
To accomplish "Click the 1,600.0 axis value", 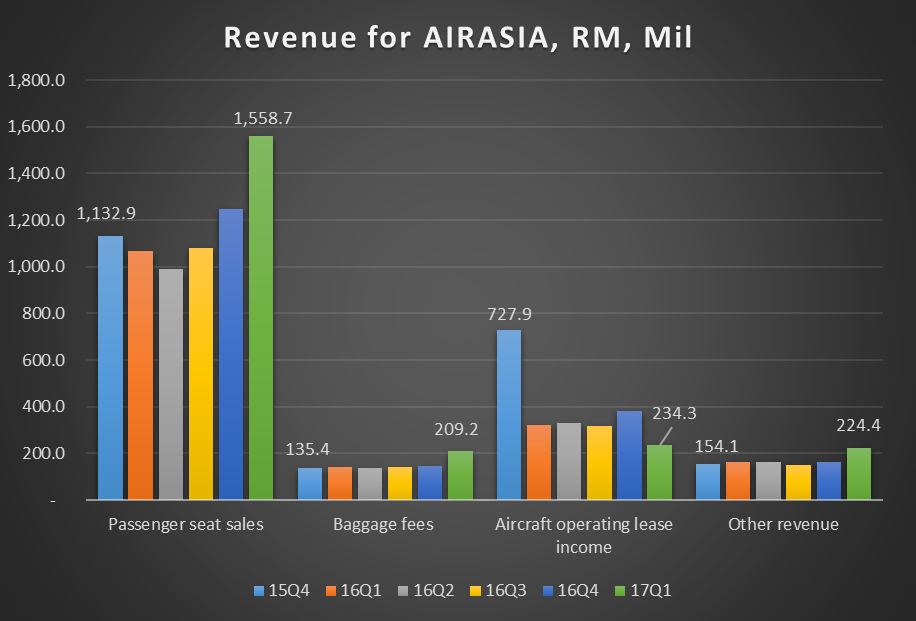I will [x=36, y=127].
